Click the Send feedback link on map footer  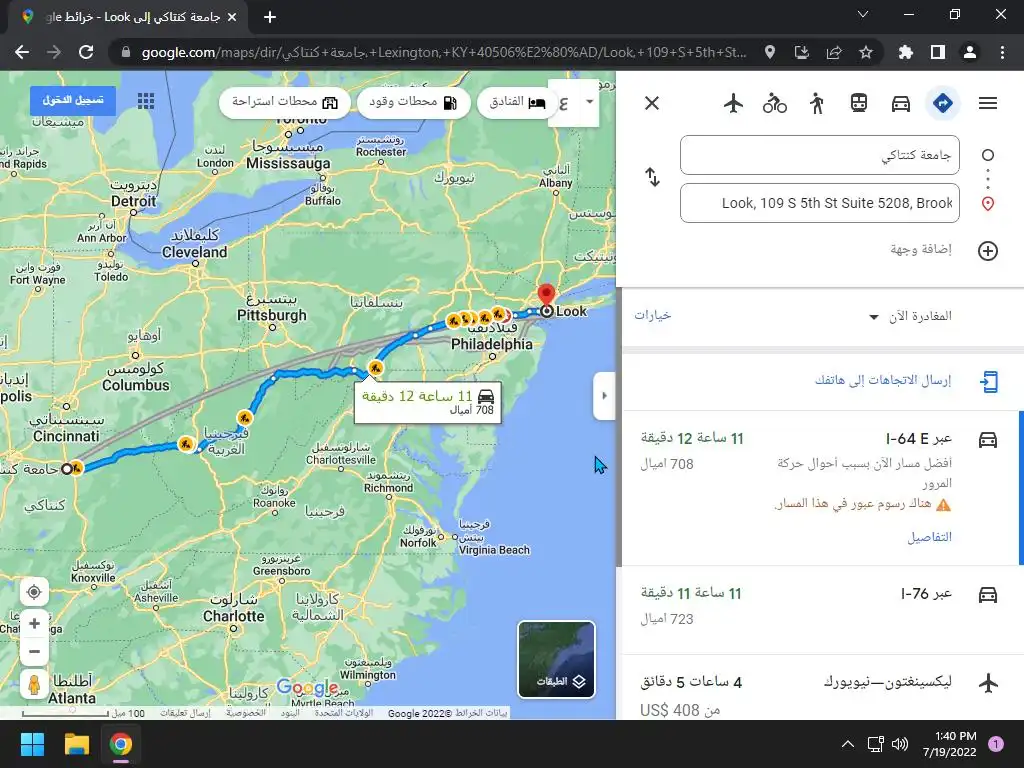185,713
